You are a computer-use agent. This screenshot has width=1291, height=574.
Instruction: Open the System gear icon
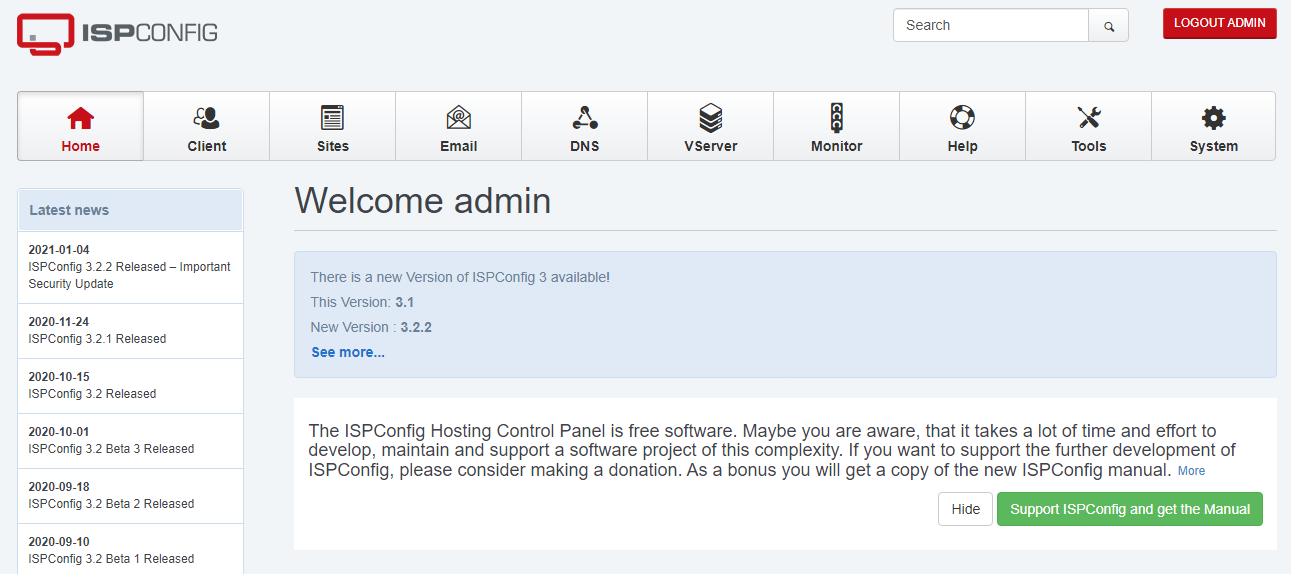coord(1213,118)
